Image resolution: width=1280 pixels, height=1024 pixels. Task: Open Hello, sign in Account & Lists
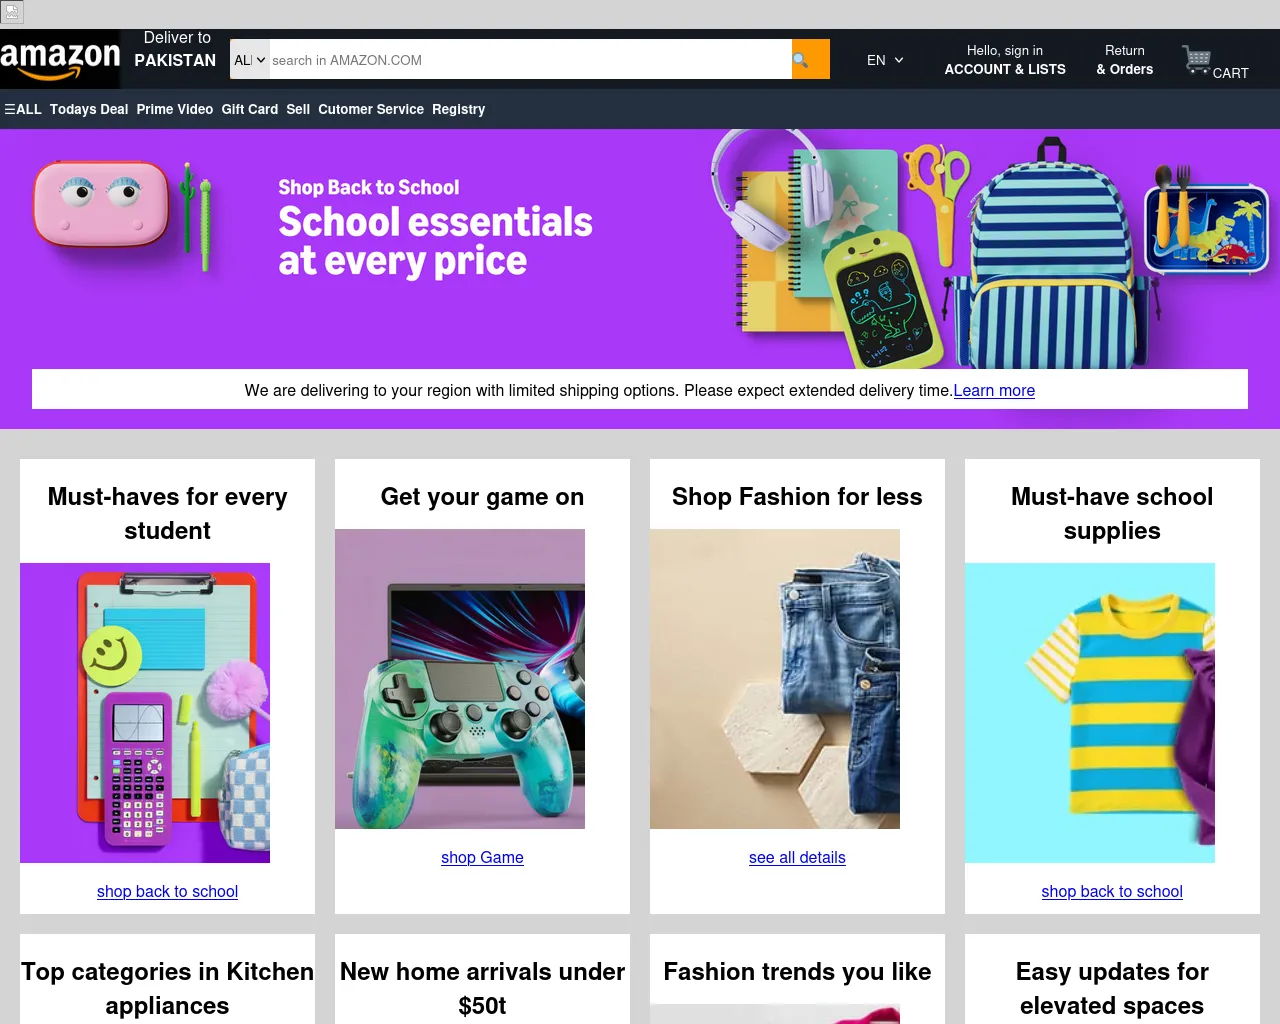(x=1005, y=59)
